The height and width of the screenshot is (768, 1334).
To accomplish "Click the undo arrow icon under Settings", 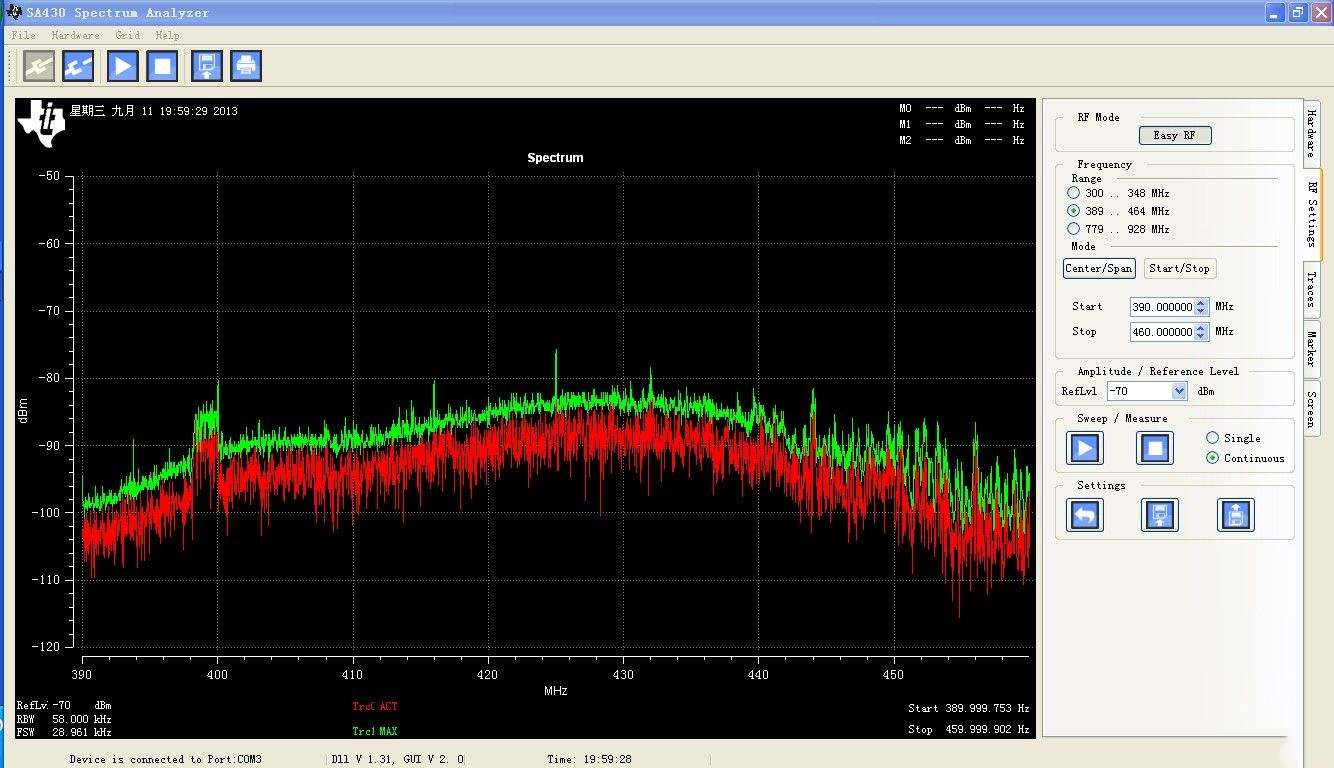I will click(x=1085, y=515).
